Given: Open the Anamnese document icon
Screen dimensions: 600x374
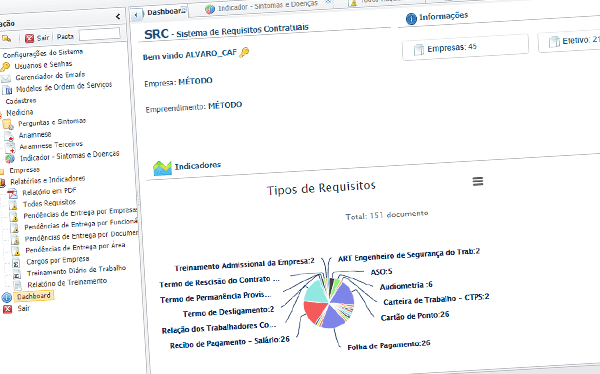Looking at the screenshot, I should (9, 136).
